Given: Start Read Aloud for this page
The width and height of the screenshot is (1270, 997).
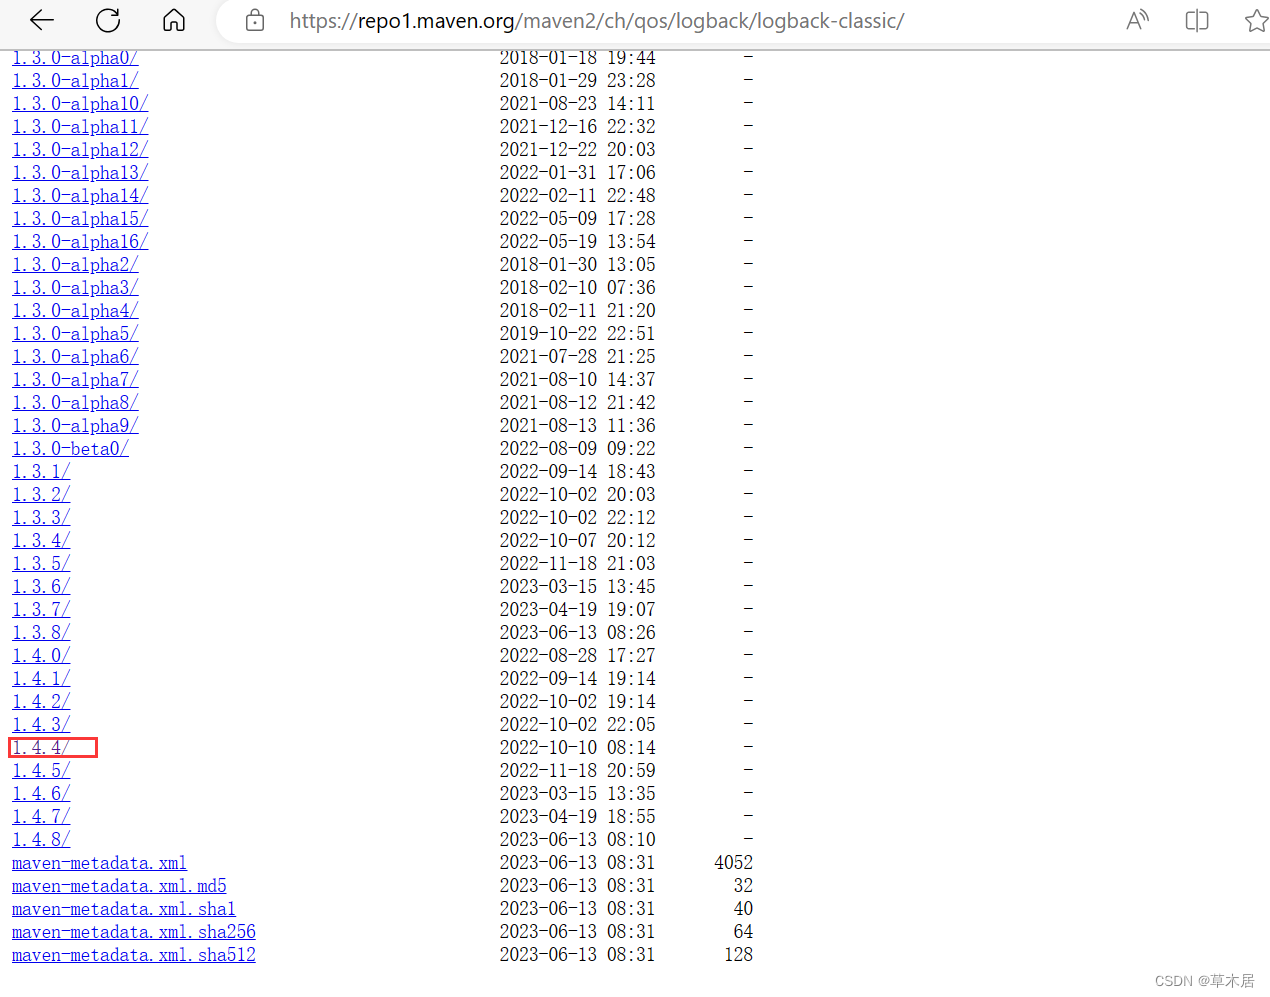Looking at the screenshot, I should [x=1137, y=20].
